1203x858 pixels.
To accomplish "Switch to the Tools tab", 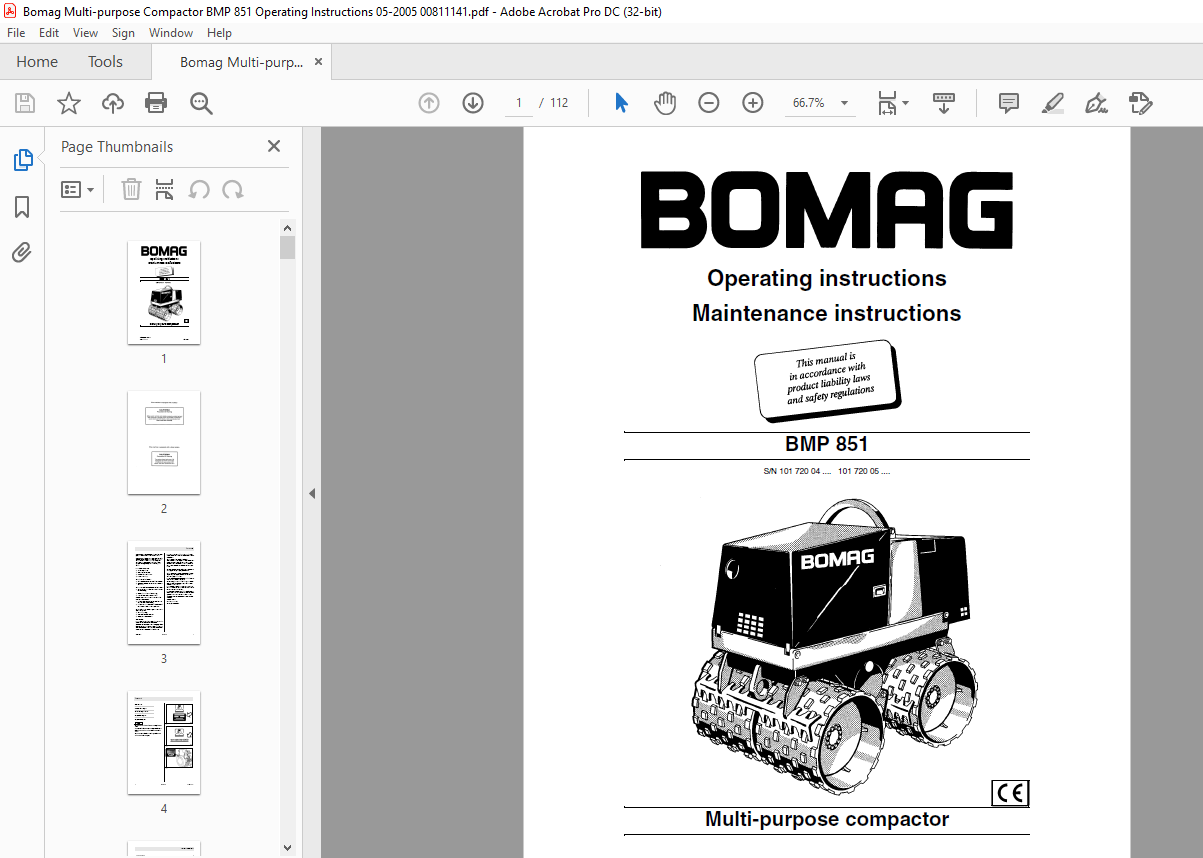I will tap(105, 62).
